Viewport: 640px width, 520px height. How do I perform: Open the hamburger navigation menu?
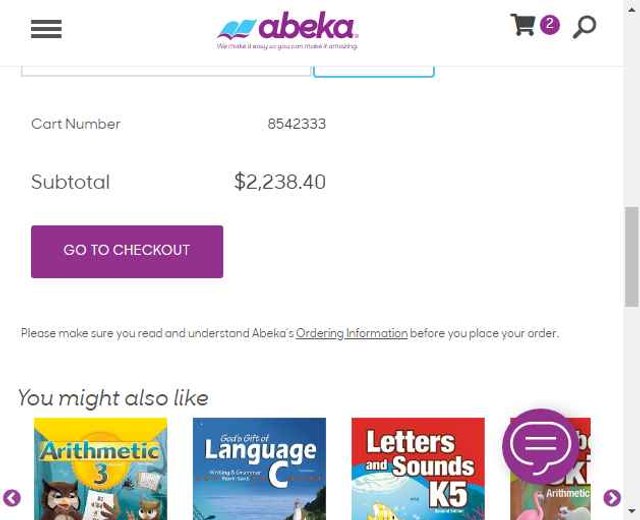tap(46, 29)
